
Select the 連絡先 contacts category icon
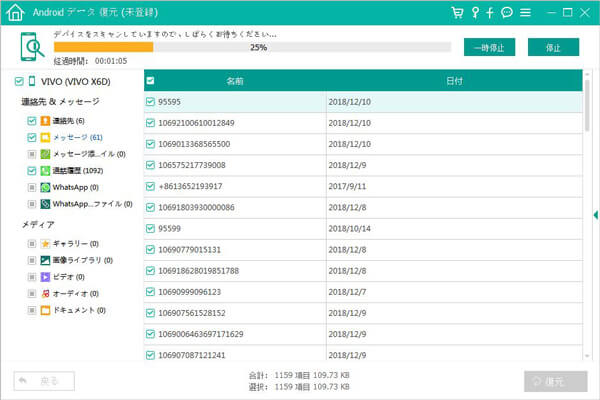[x=45, y=121]
